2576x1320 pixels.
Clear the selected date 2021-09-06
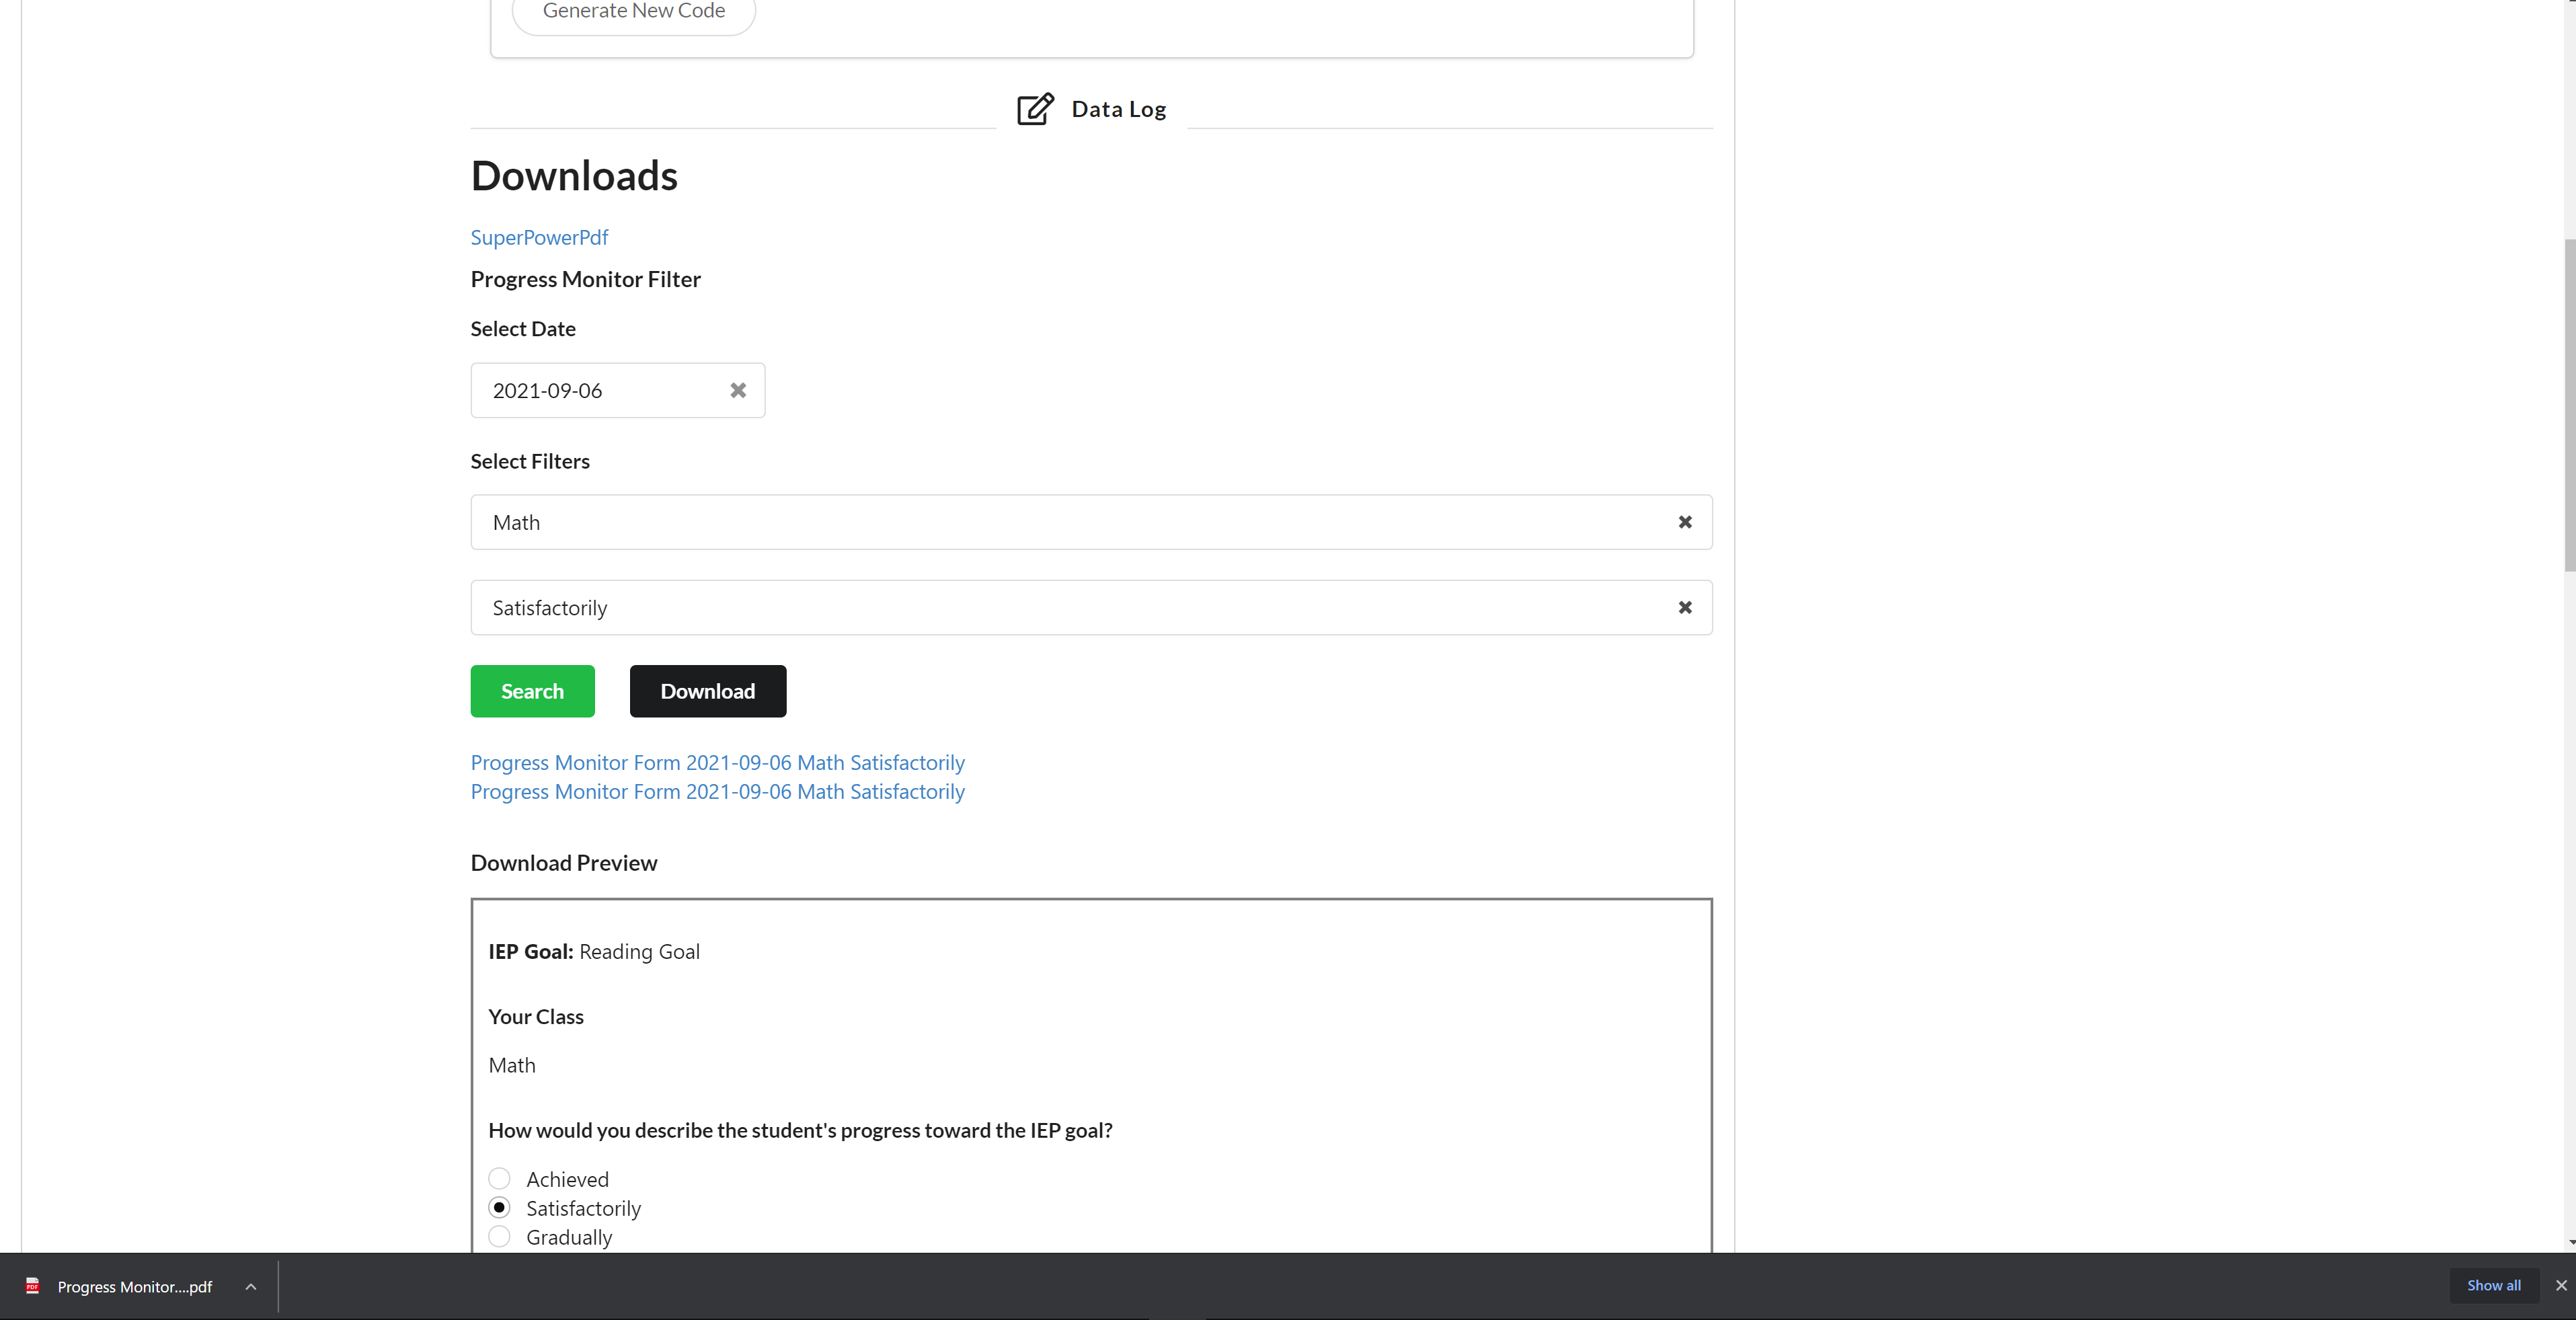pos(738,390)
